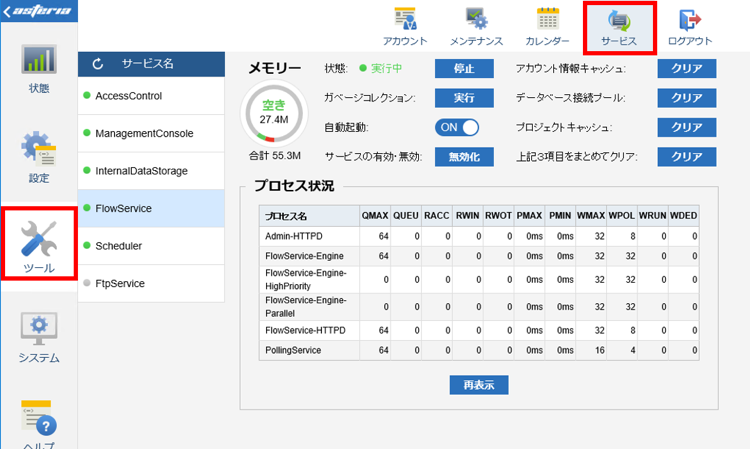Image resolution: width=750 pixels, height=449 pixels.
Task: Select AccessControl service
Action: click(x=151, y=96)
